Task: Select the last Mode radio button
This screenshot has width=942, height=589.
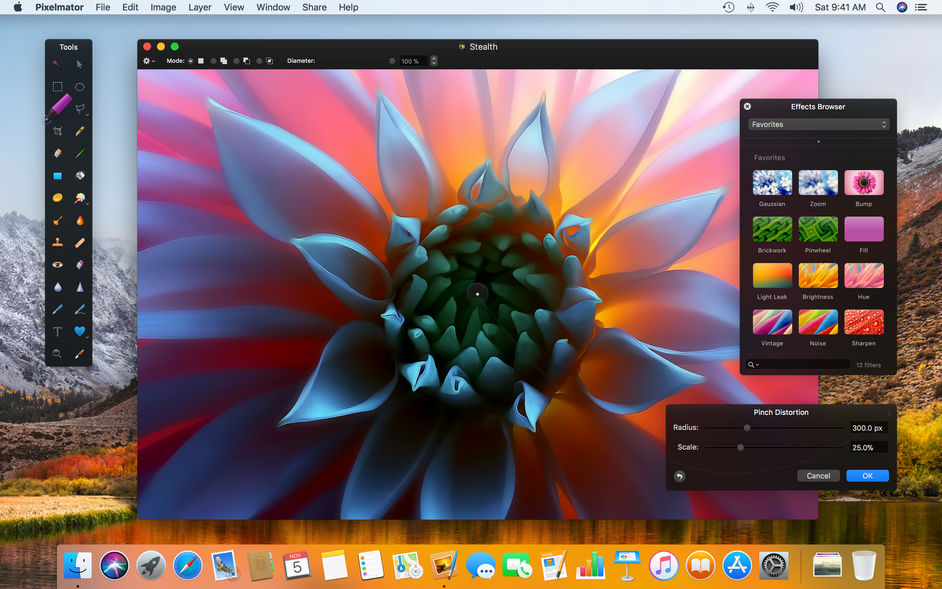Action: pyautogui.click(x=259, y=61)
